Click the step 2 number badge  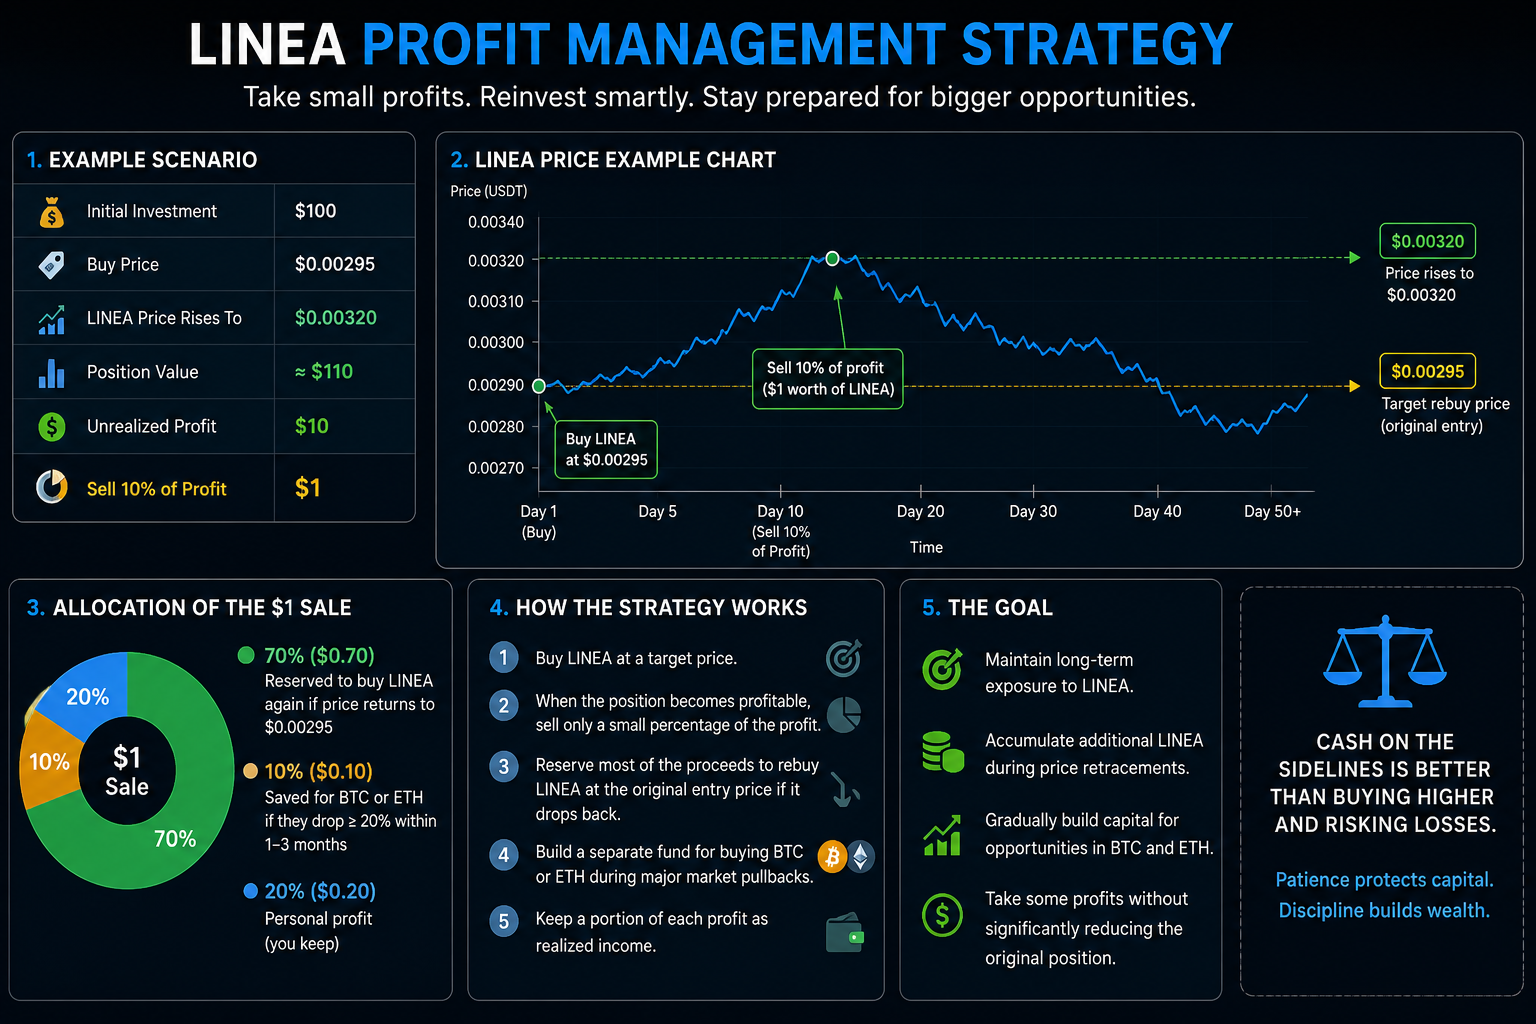coord(503,706)
